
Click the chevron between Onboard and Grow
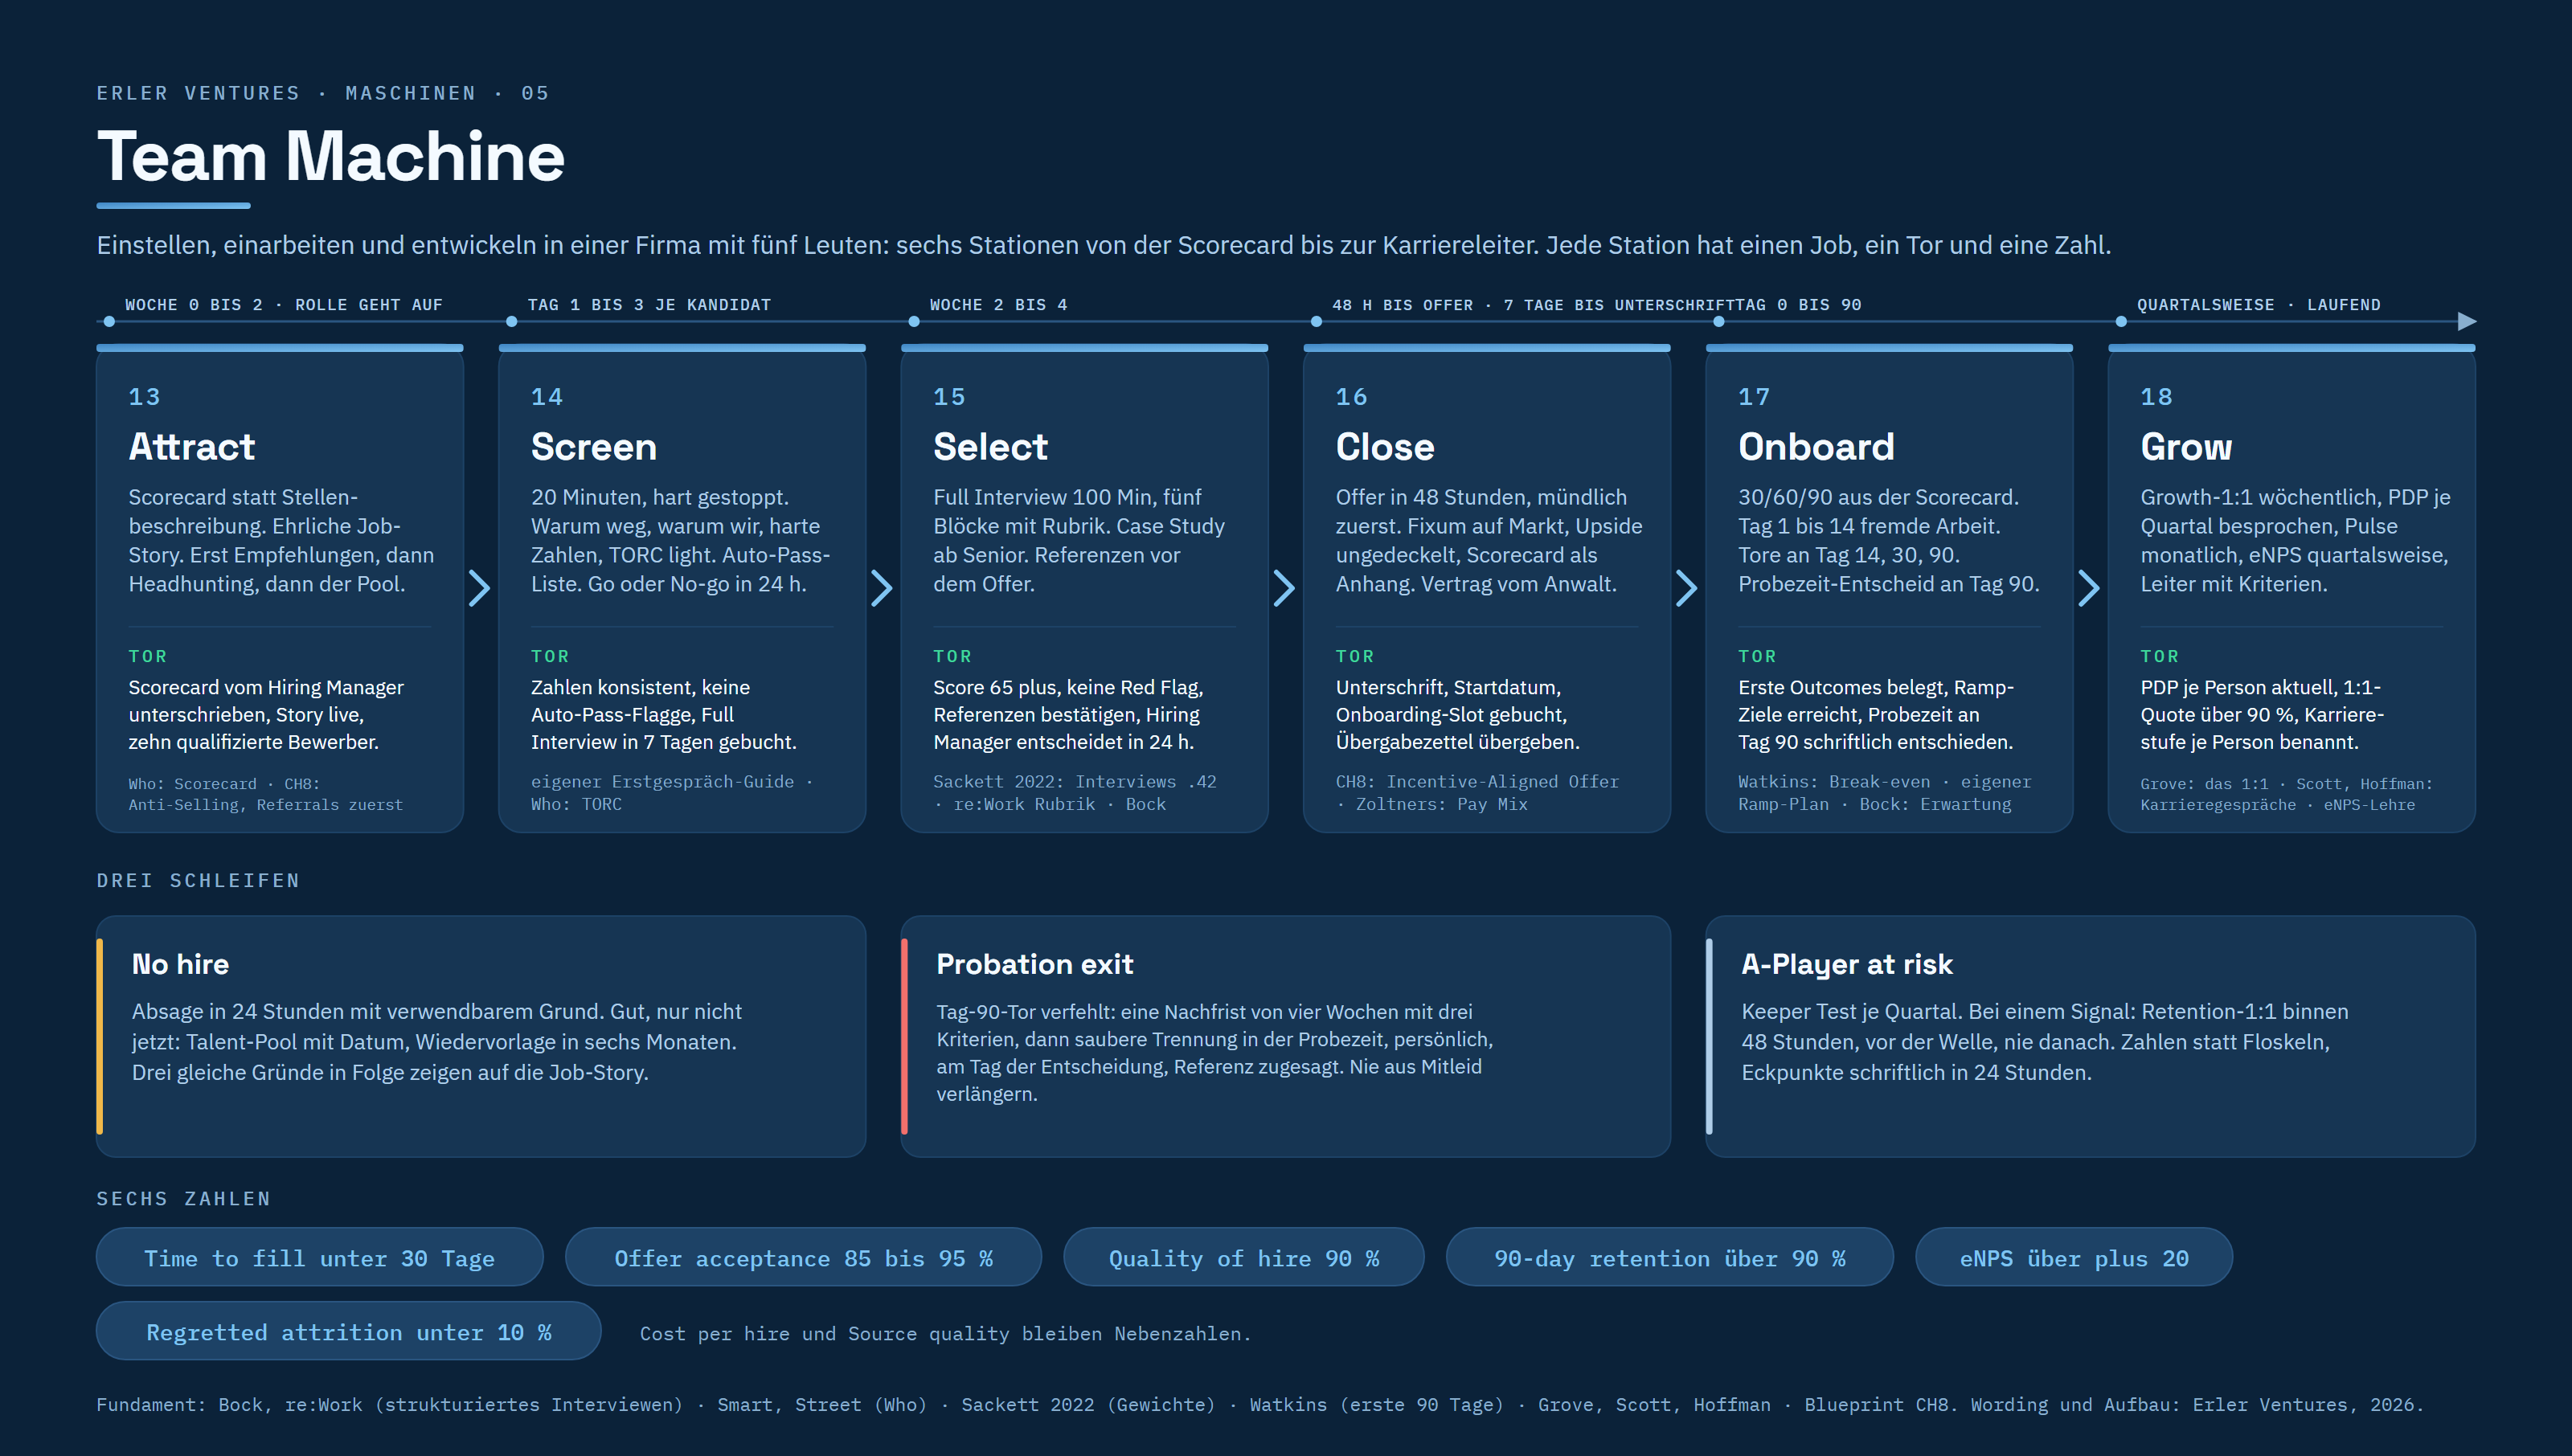pos(2090,588)
